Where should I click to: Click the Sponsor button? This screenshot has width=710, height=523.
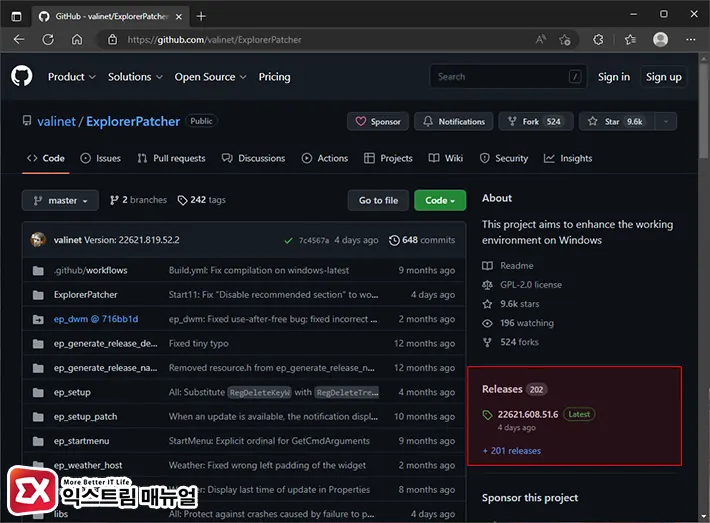(x=378, y=121)
